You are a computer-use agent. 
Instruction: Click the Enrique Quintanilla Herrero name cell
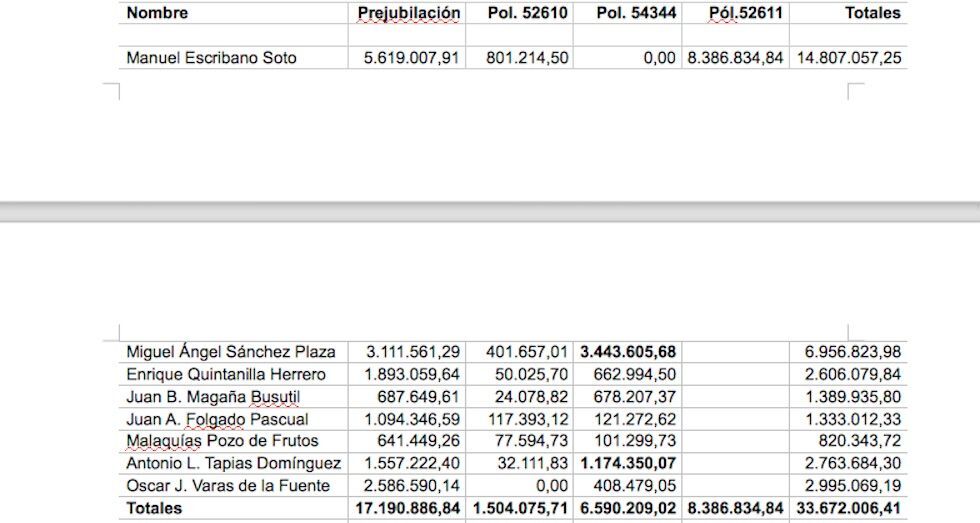click(x=226, y=374)
